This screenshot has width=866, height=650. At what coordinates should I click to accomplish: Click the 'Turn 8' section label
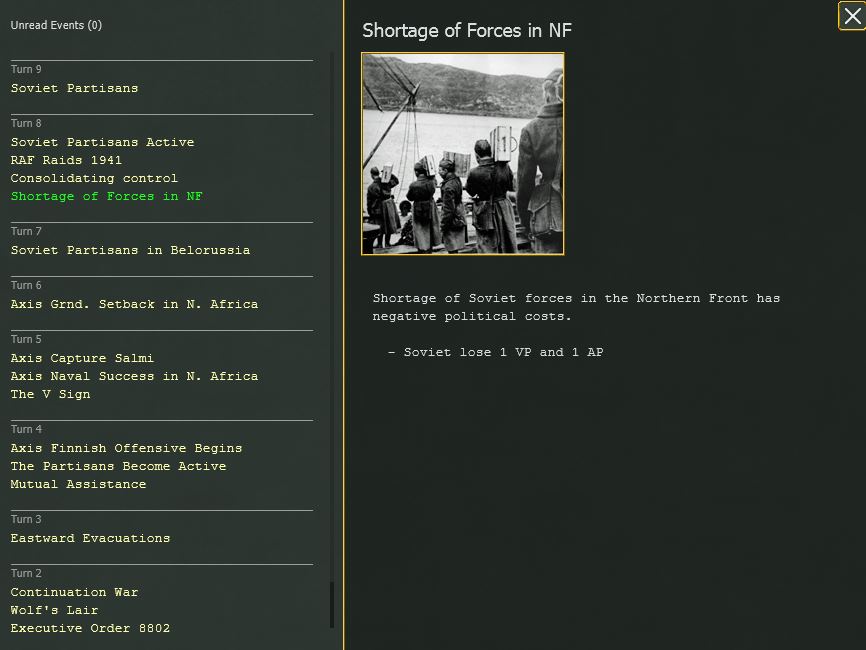tap(26, 123)
